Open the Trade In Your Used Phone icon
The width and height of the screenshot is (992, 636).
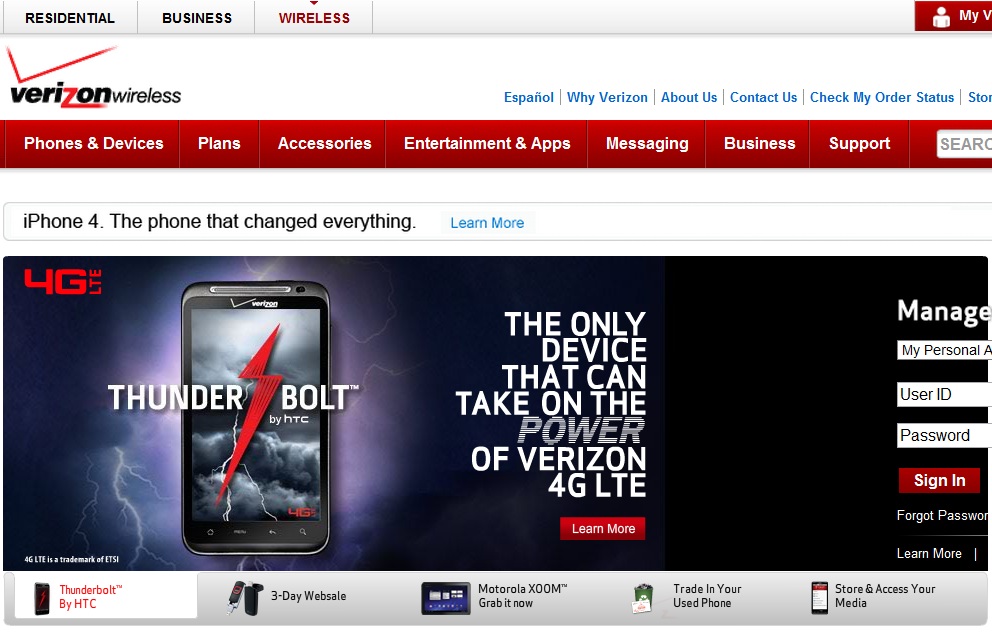tap(643, 598)
